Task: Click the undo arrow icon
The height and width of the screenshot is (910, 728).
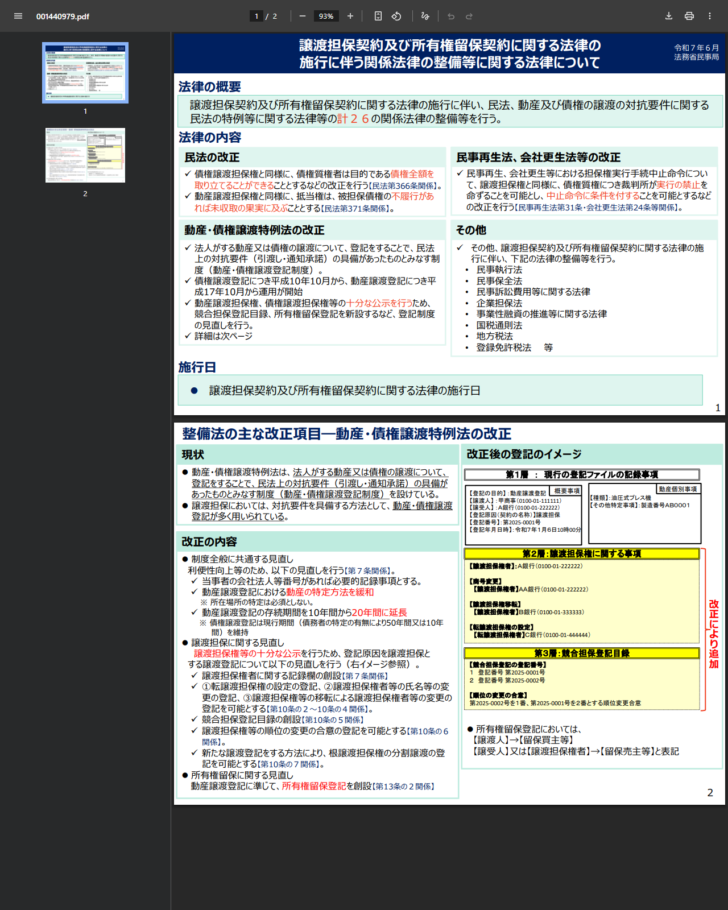Action: click(x=451, y=16)
